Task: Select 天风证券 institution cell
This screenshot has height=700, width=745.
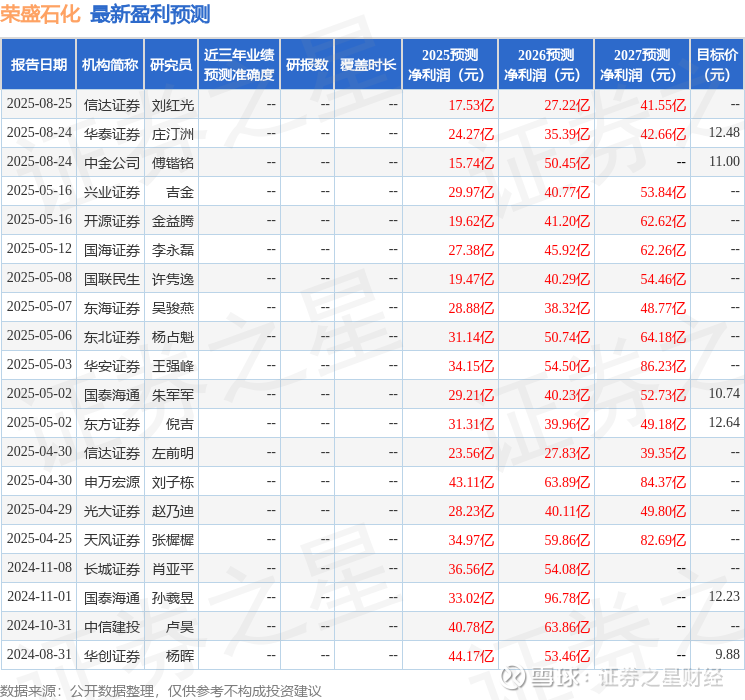Action: 112,540
